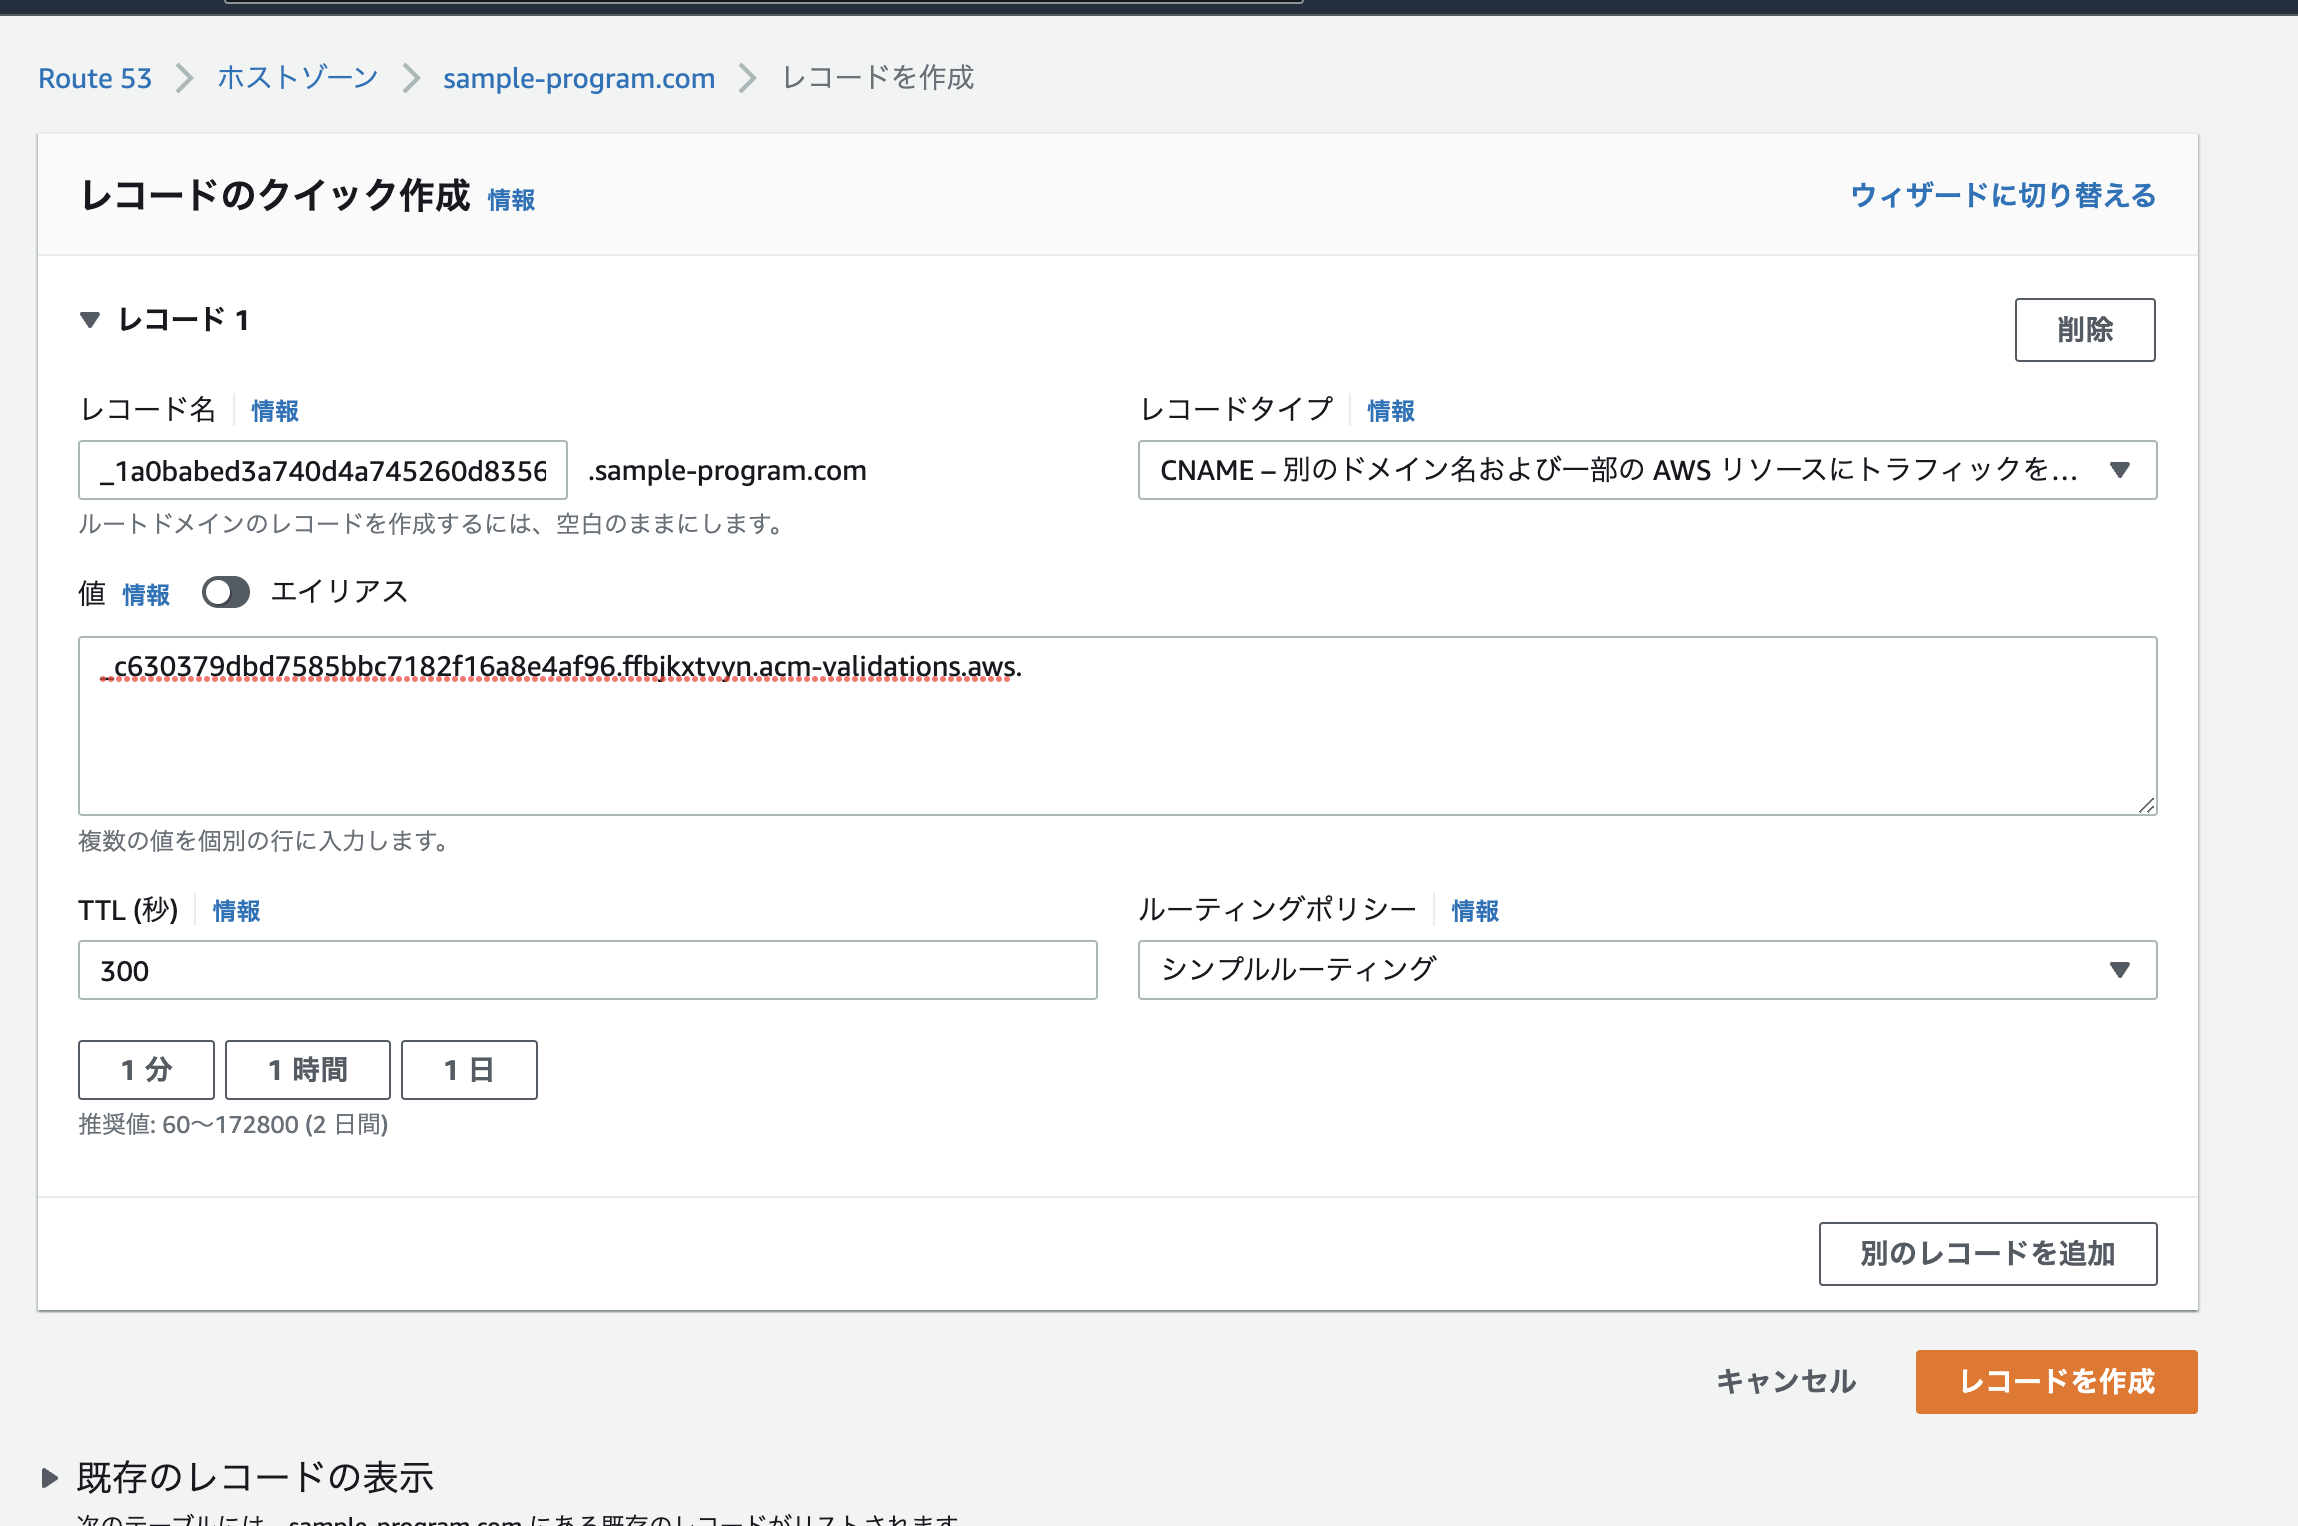Collapse the レコード 1 section triangle
This screenshot has width=2298, height=1526.
(90, 320)
